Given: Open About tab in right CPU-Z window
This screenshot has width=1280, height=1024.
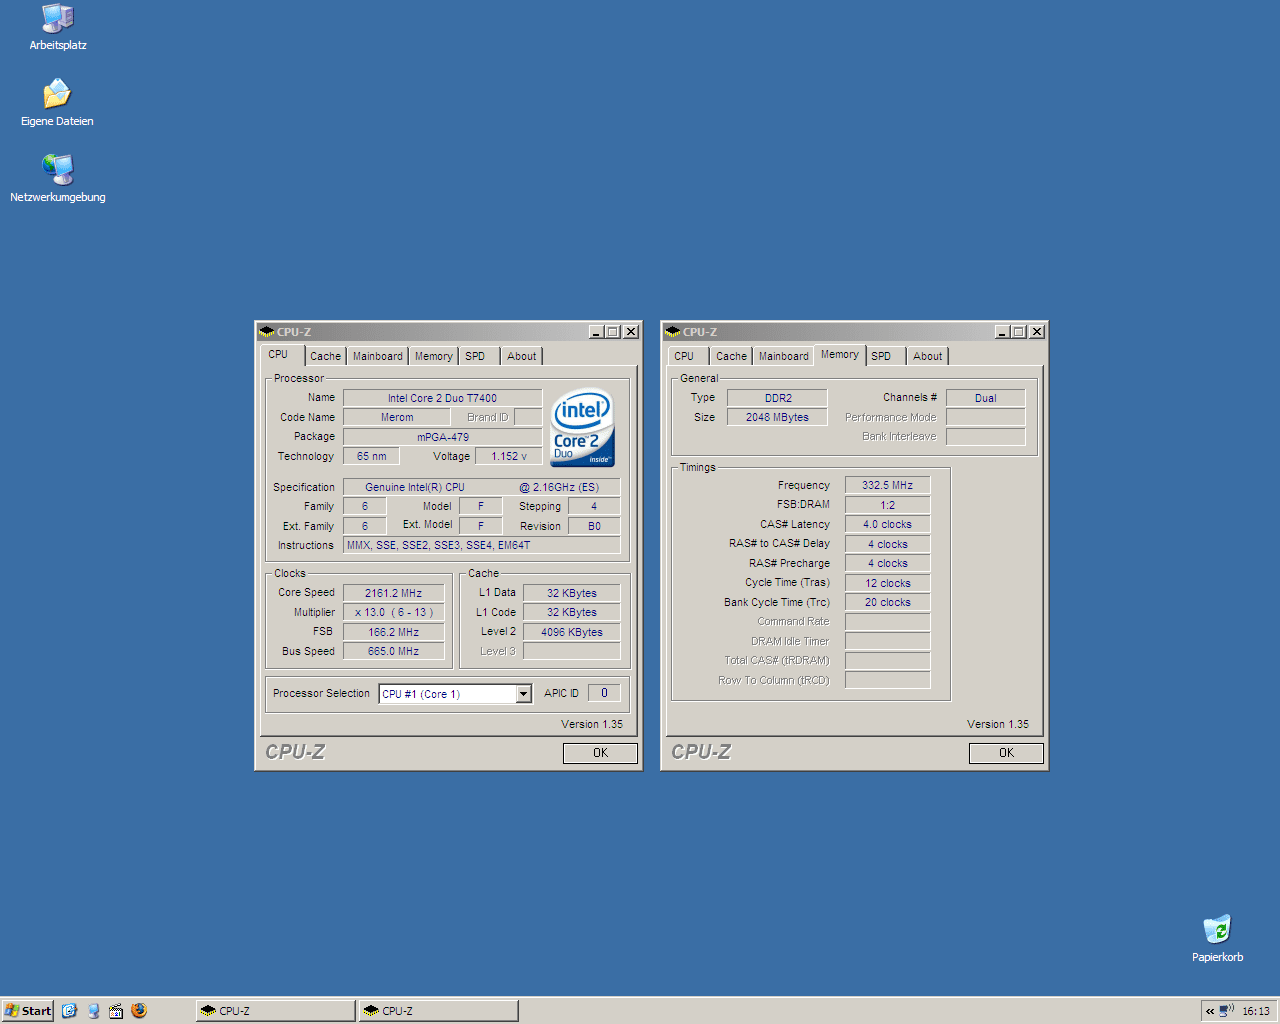Looking at the screenshot, I should click(x=927, y=356).
